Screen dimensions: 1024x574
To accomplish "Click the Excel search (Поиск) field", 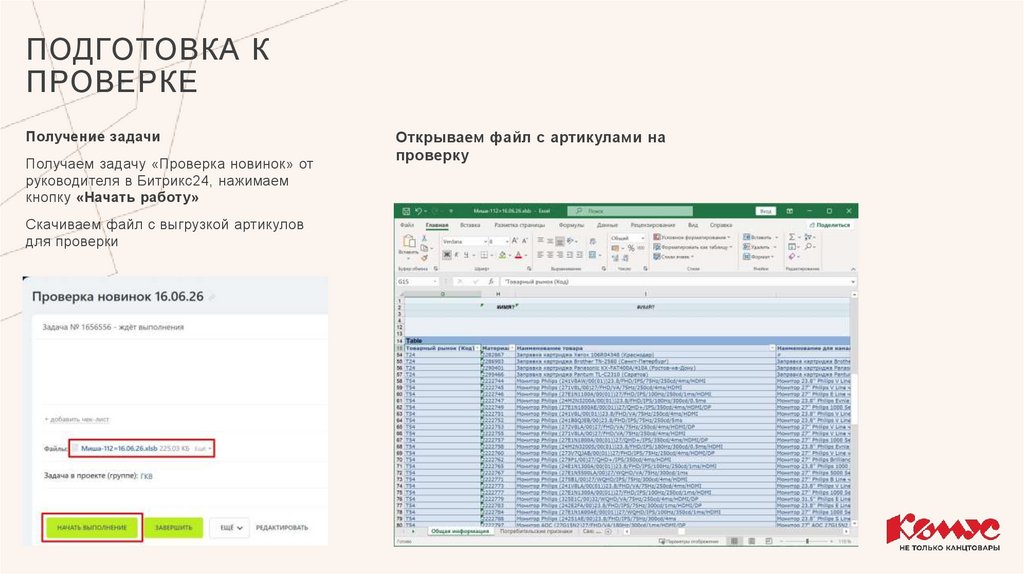I will pos(630,211).
